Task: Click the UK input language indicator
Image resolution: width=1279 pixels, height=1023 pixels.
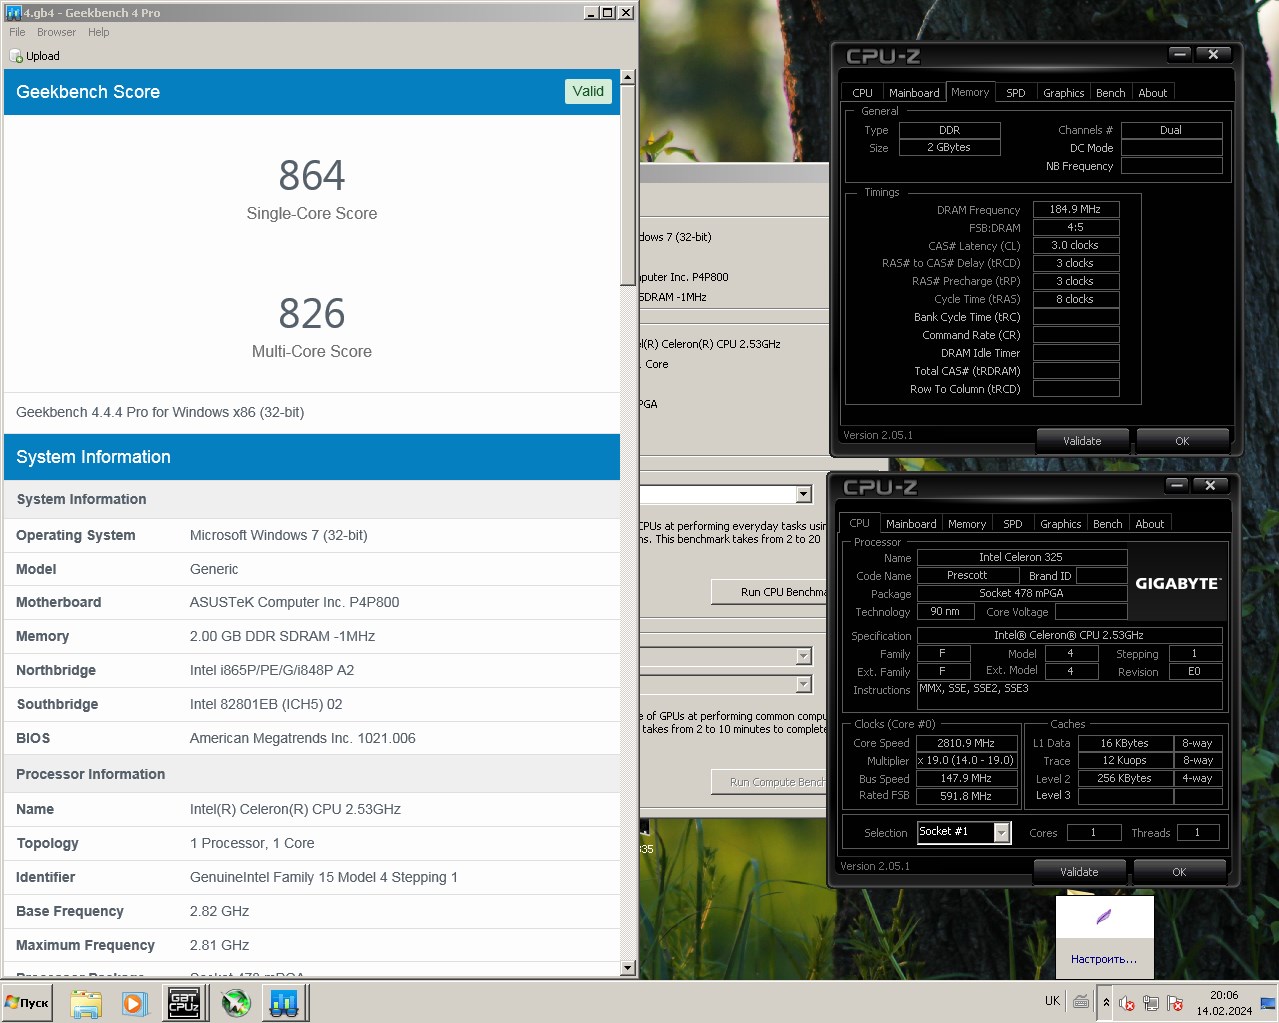Action: (x=1052, y=1001)
